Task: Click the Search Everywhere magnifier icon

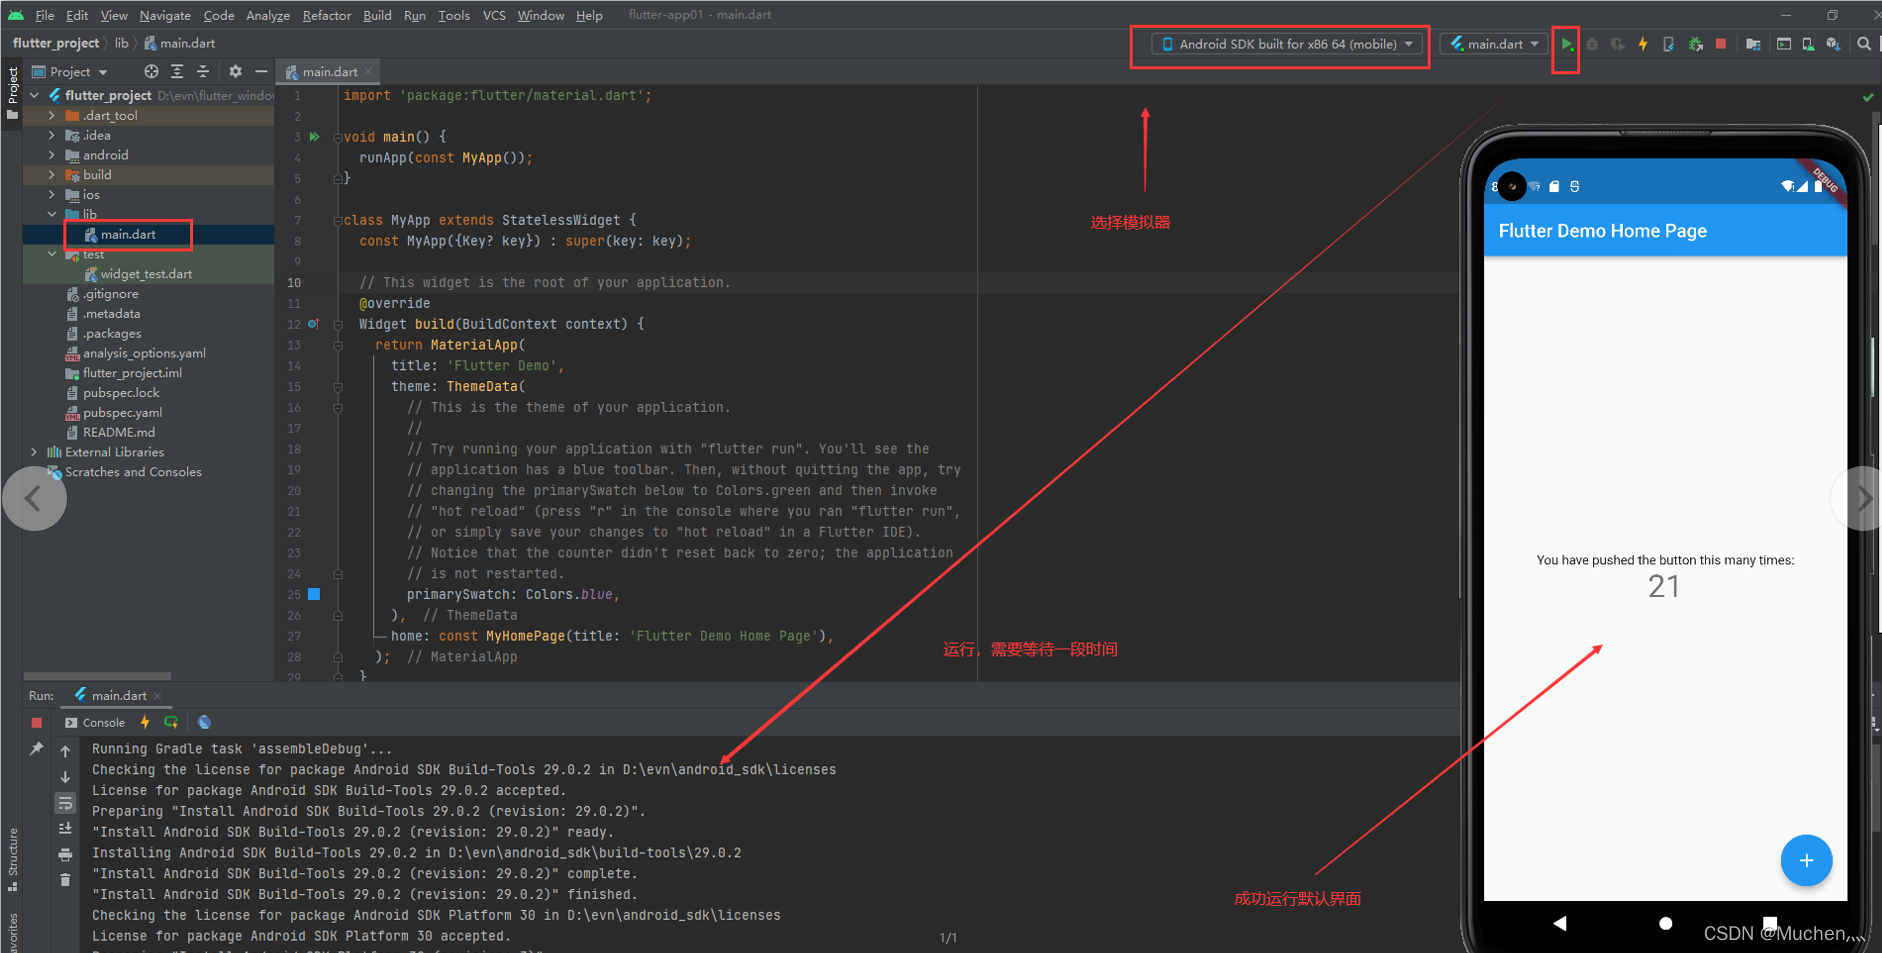Action: click(1864, 45)
